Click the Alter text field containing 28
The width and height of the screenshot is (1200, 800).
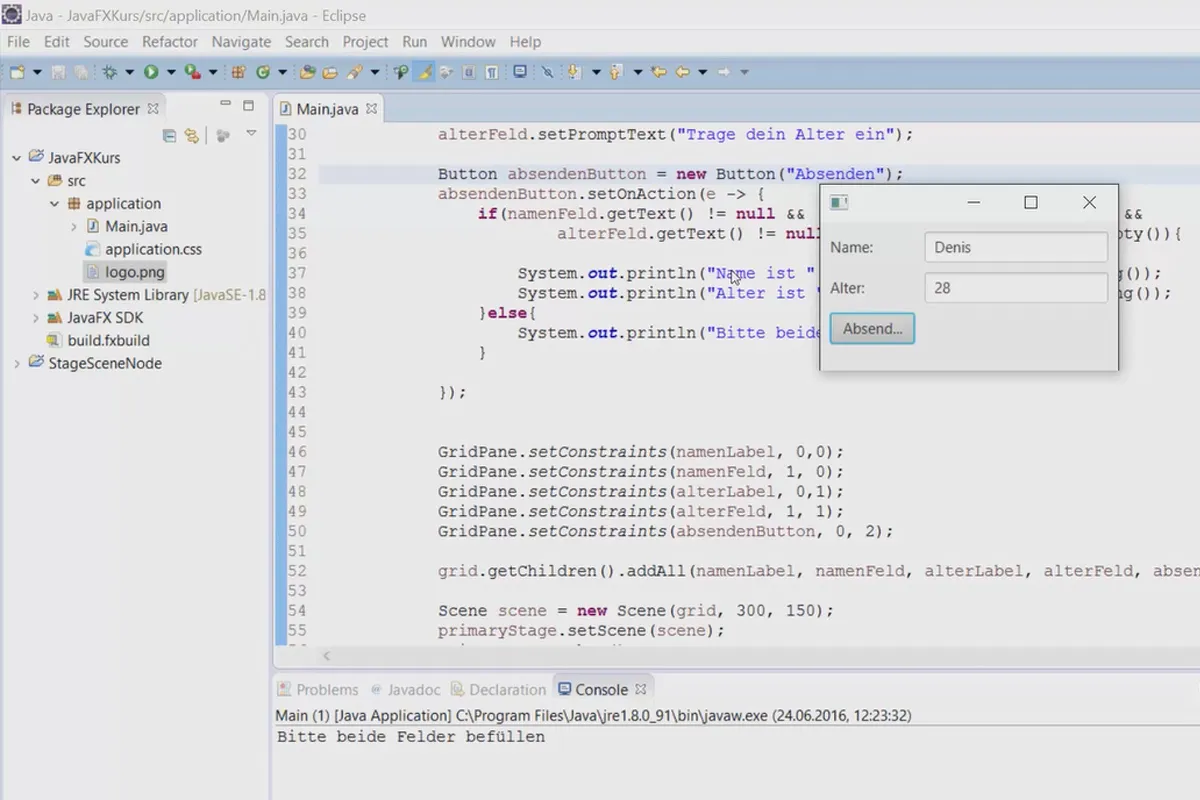(1015, 288)
